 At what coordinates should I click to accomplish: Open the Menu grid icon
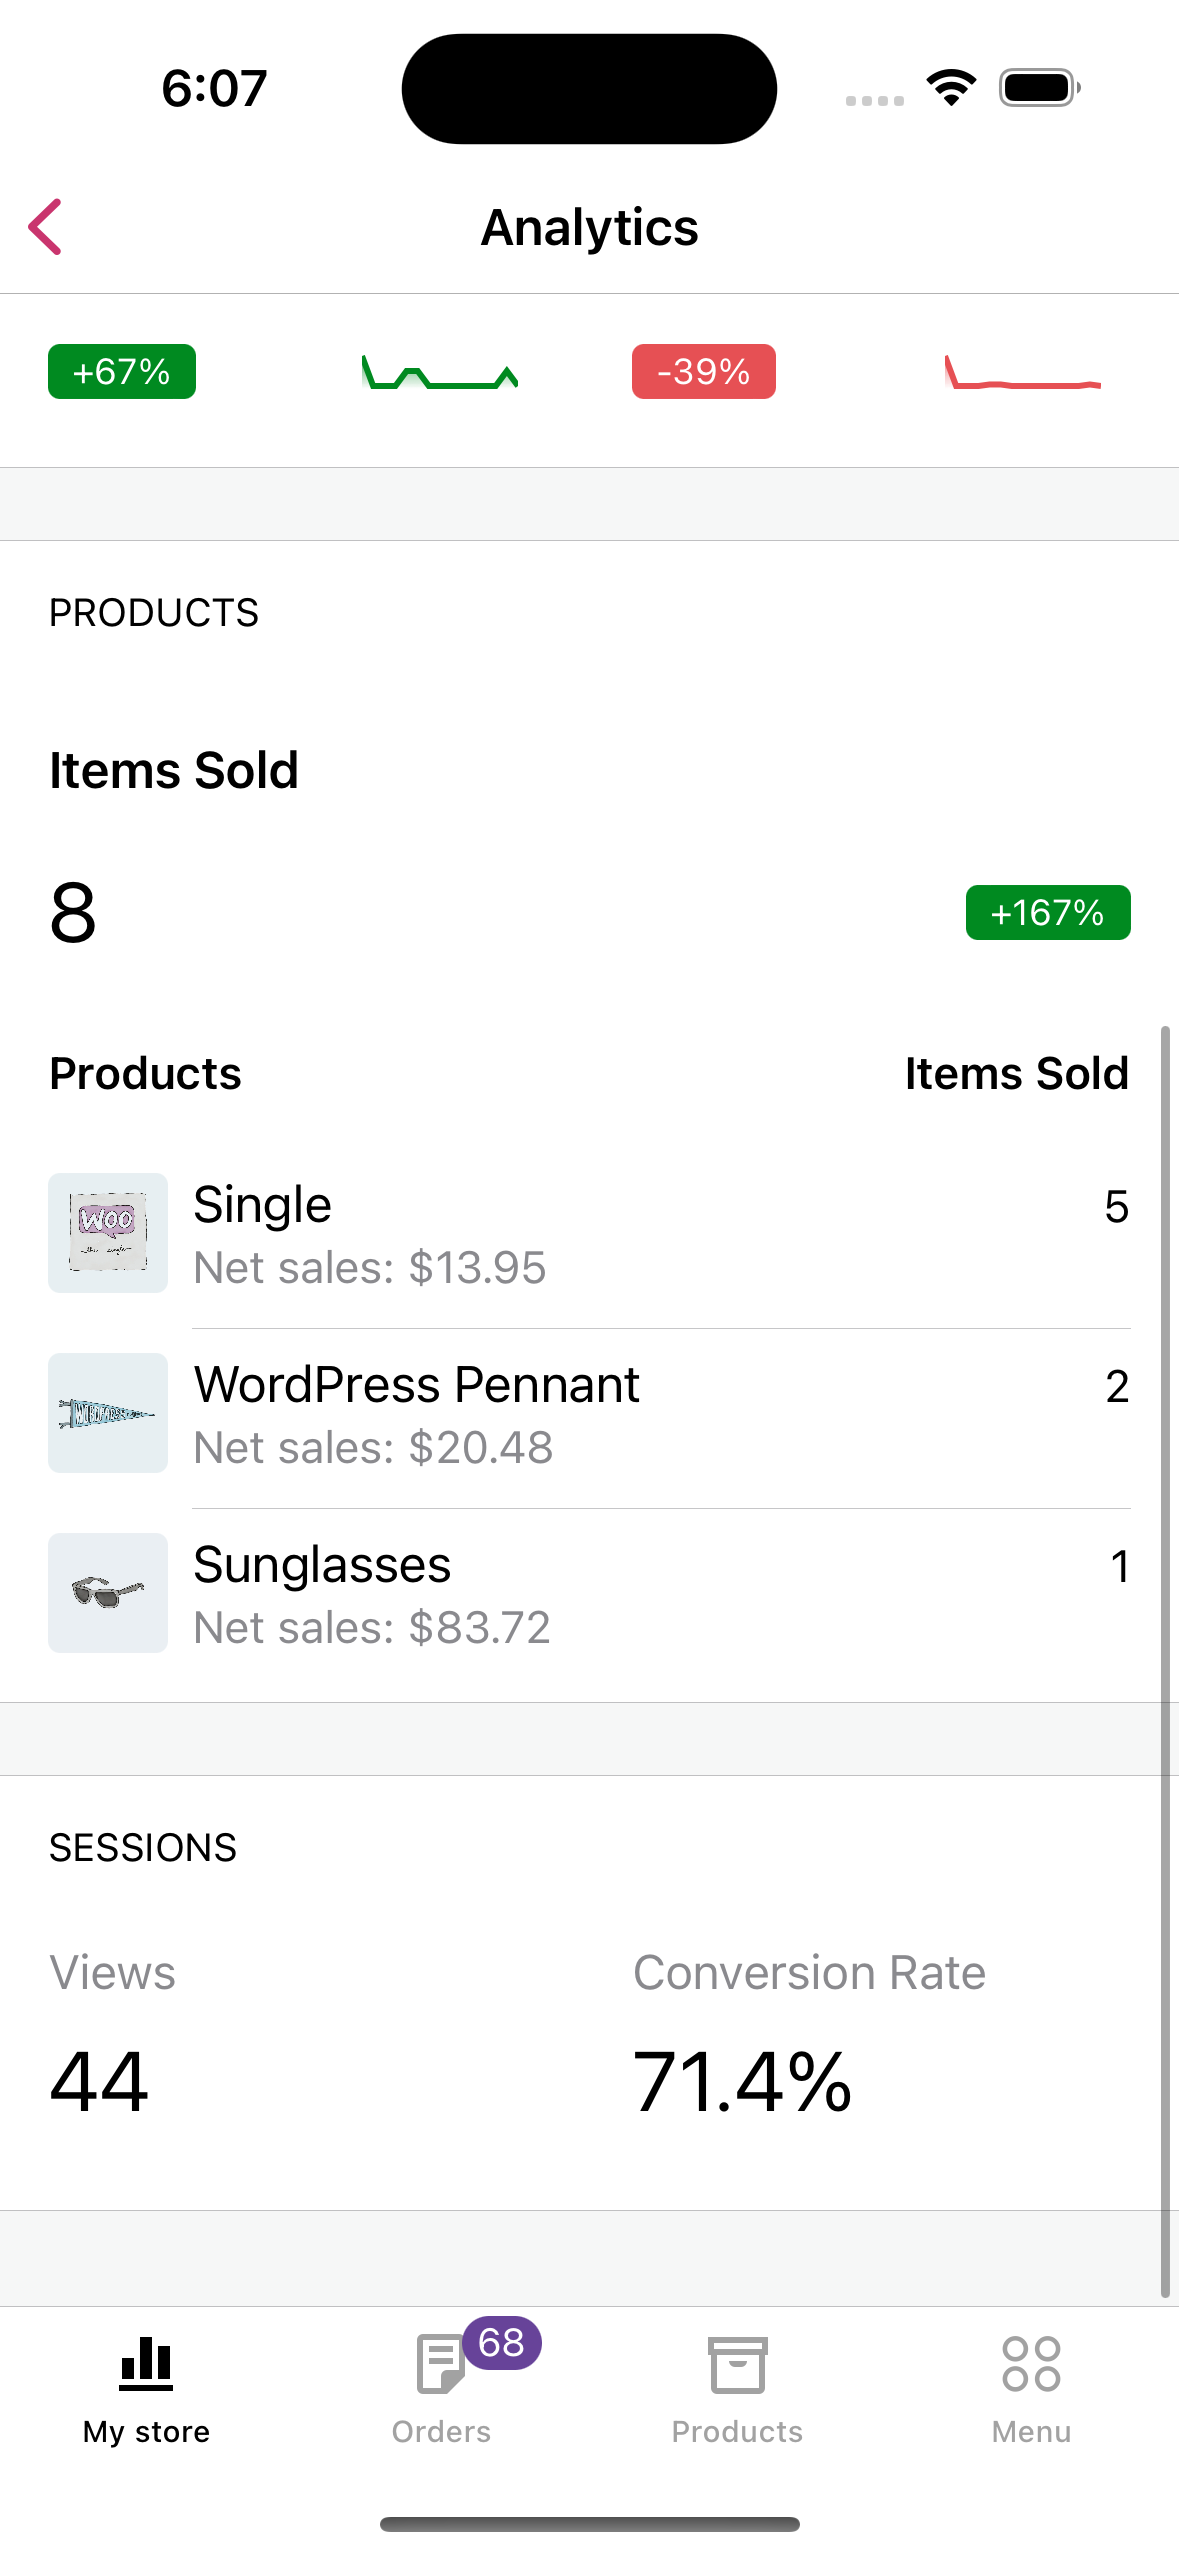(x=1031, y=2364)
